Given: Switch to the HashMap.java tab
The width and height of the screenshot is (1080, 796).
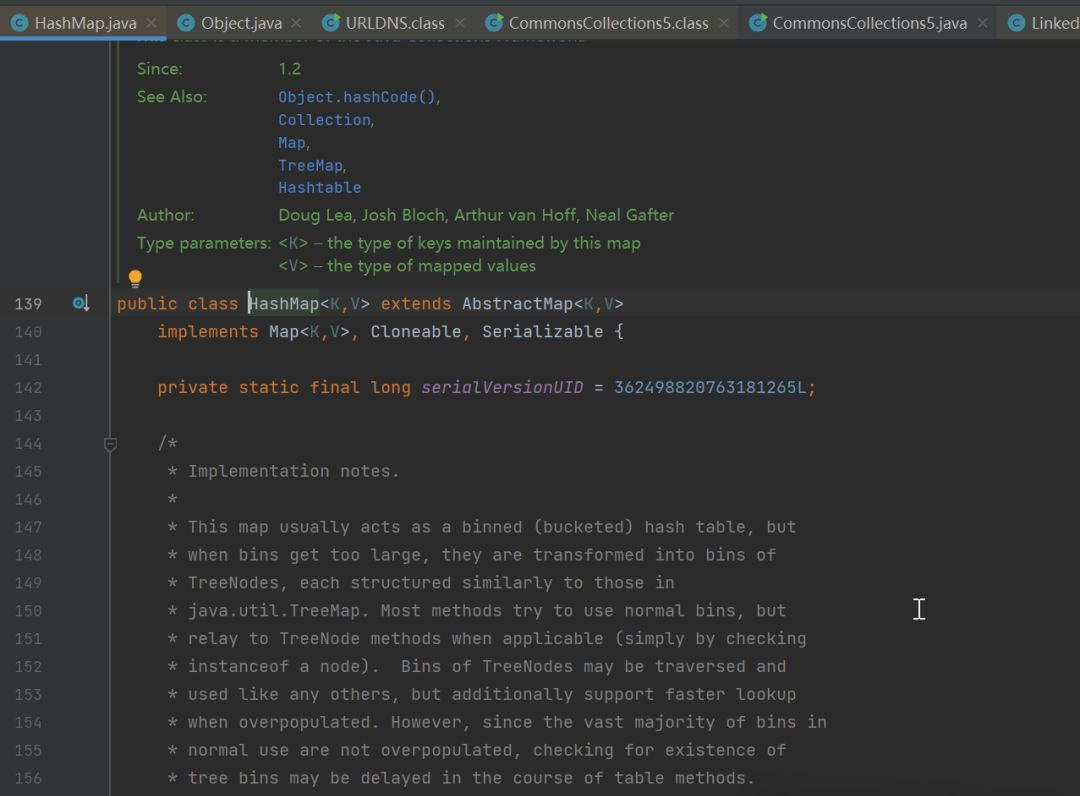Looking at the screenshot, I should (85, 23).
